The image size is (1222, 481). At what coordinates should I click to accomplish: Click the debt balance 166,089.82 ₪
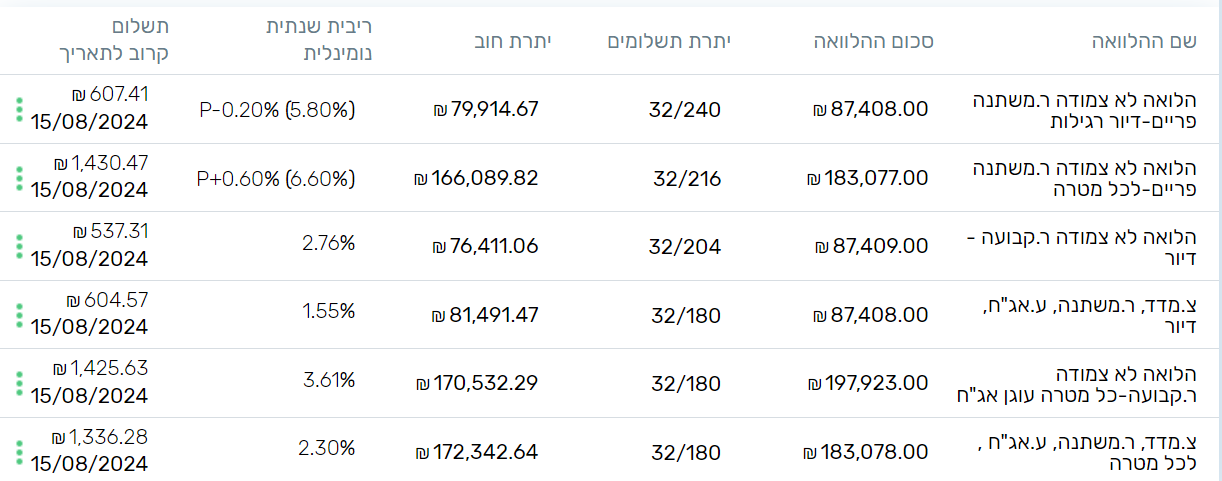tap(476, 178)
